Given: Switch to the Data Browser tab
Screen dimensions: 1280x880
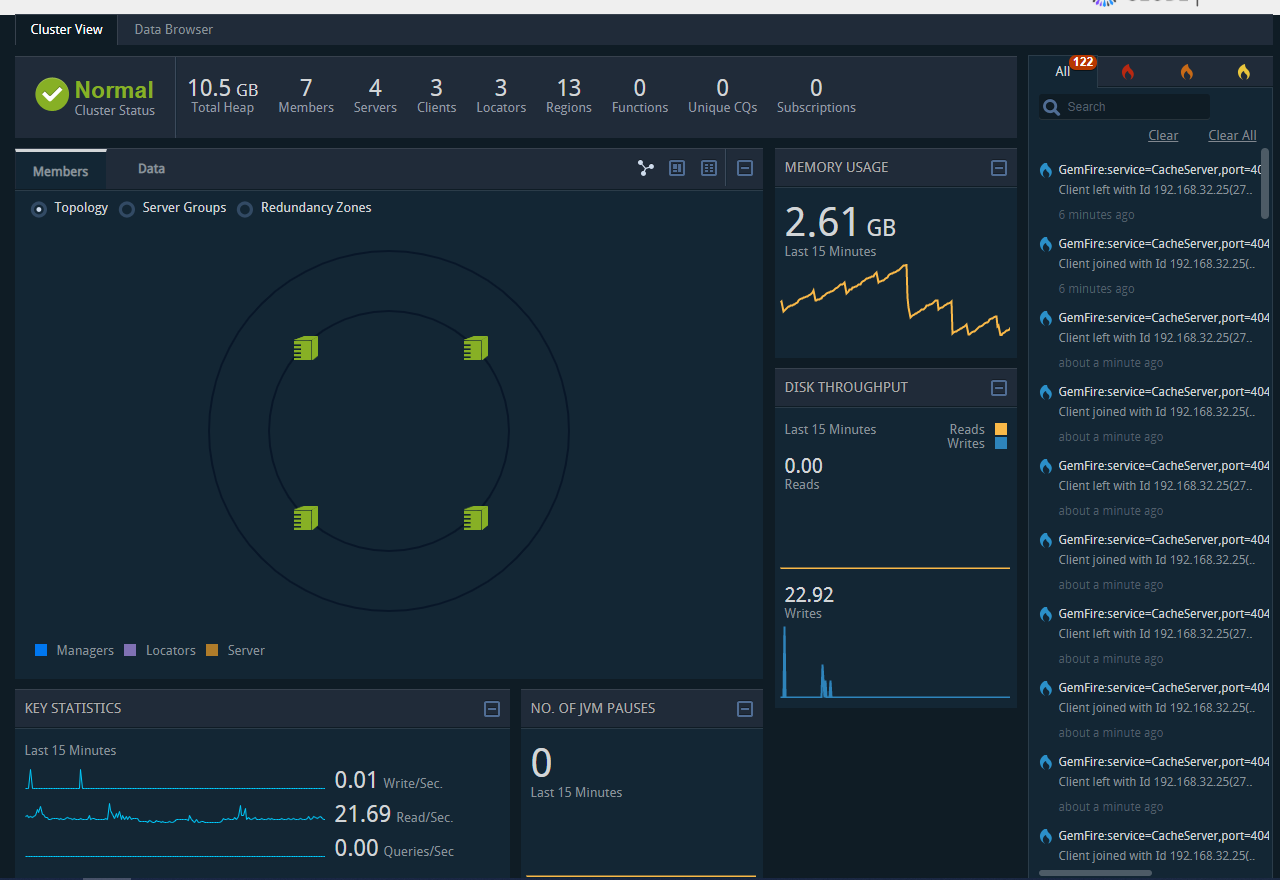Looking at the screenshot, I should pos(173,30).
